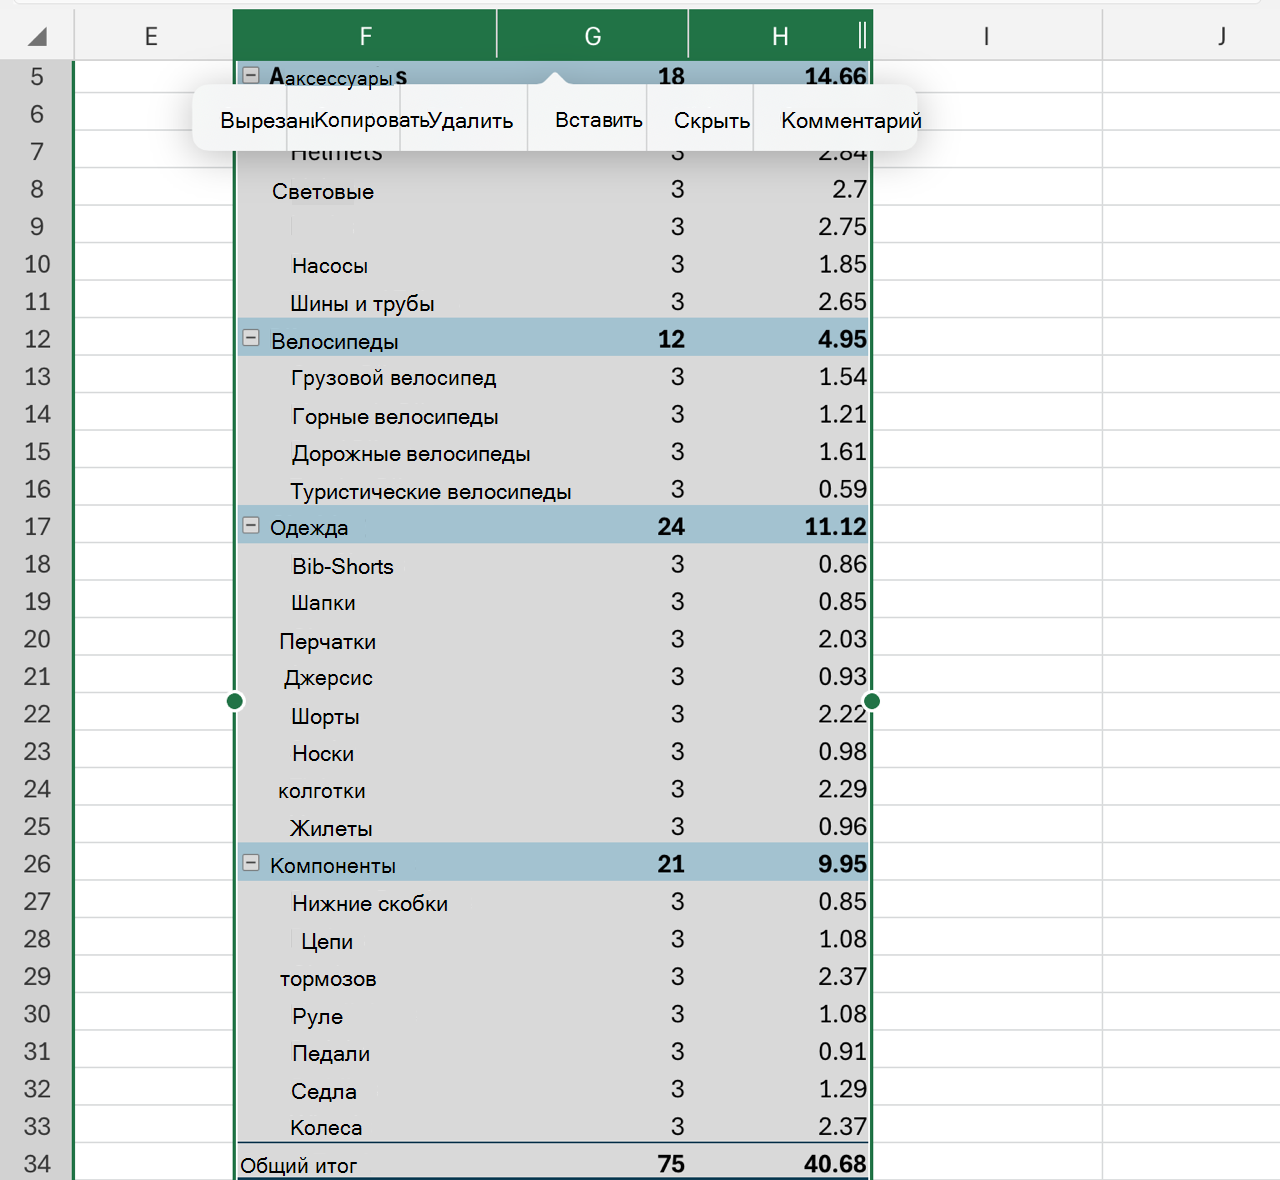Screen dimensions: 1280x1180
Task: Select the Насосы cell
Action: pos(365,265)
